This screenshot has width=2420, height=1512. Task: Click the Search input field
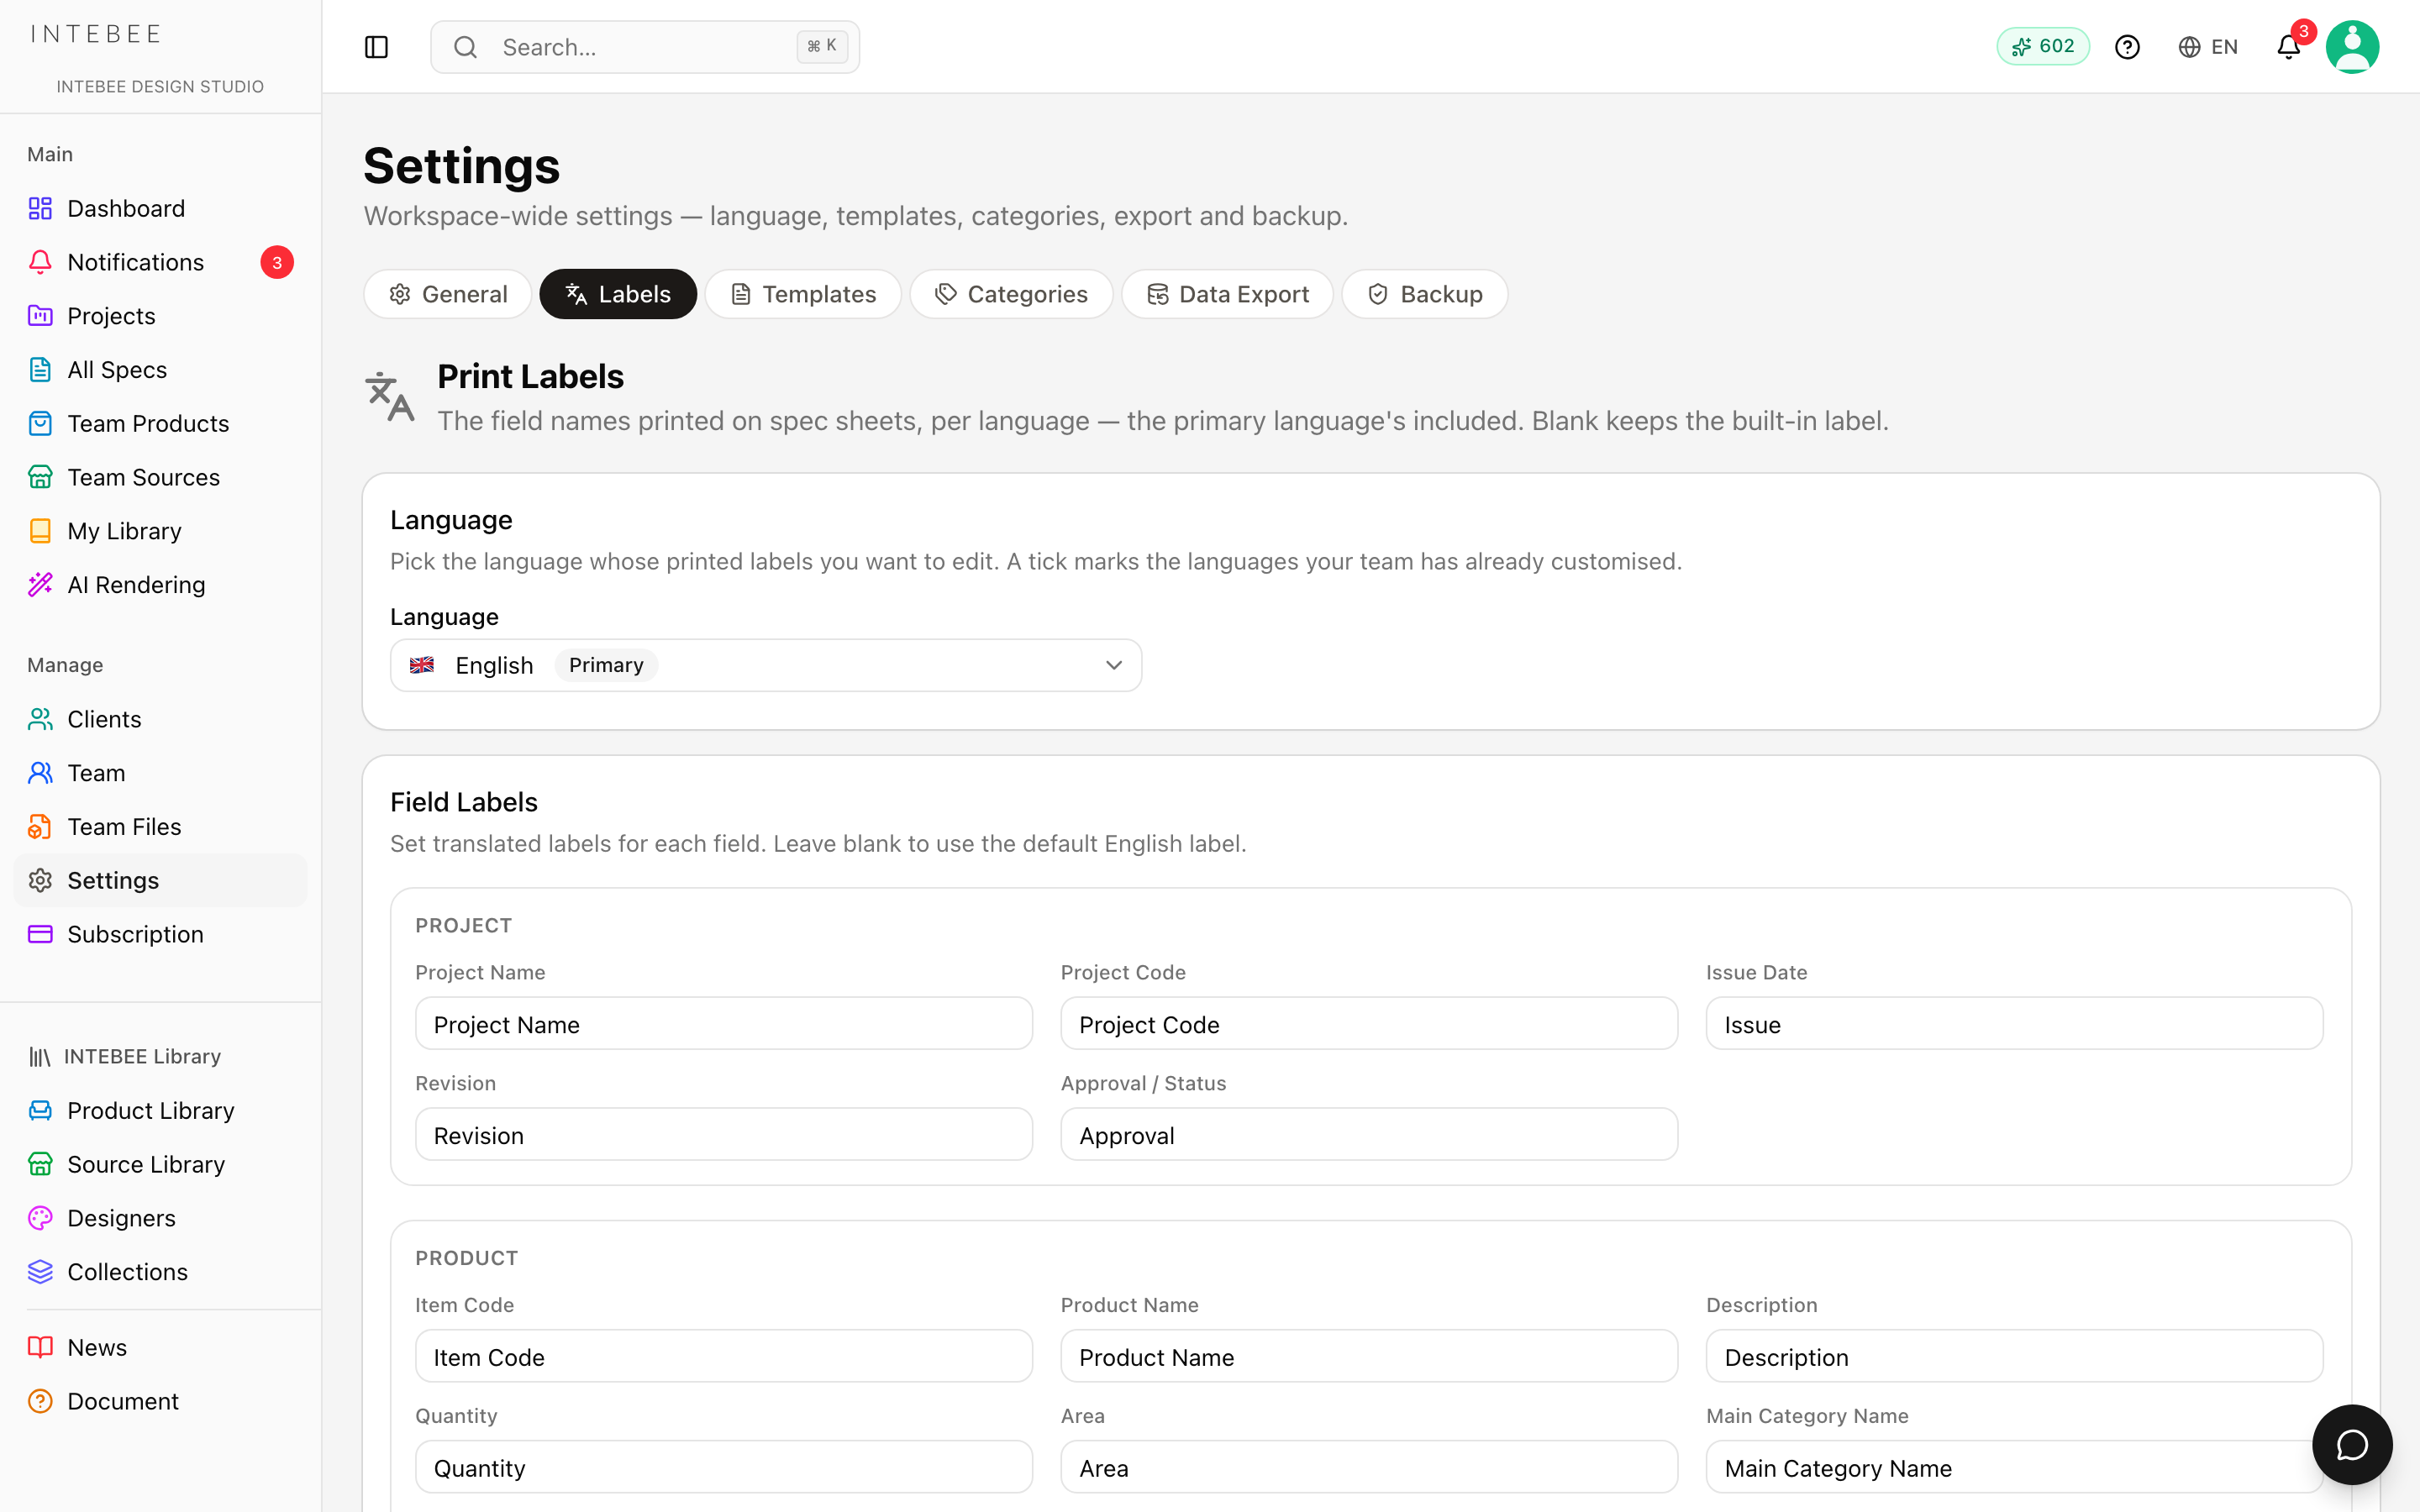pos(645,47)
